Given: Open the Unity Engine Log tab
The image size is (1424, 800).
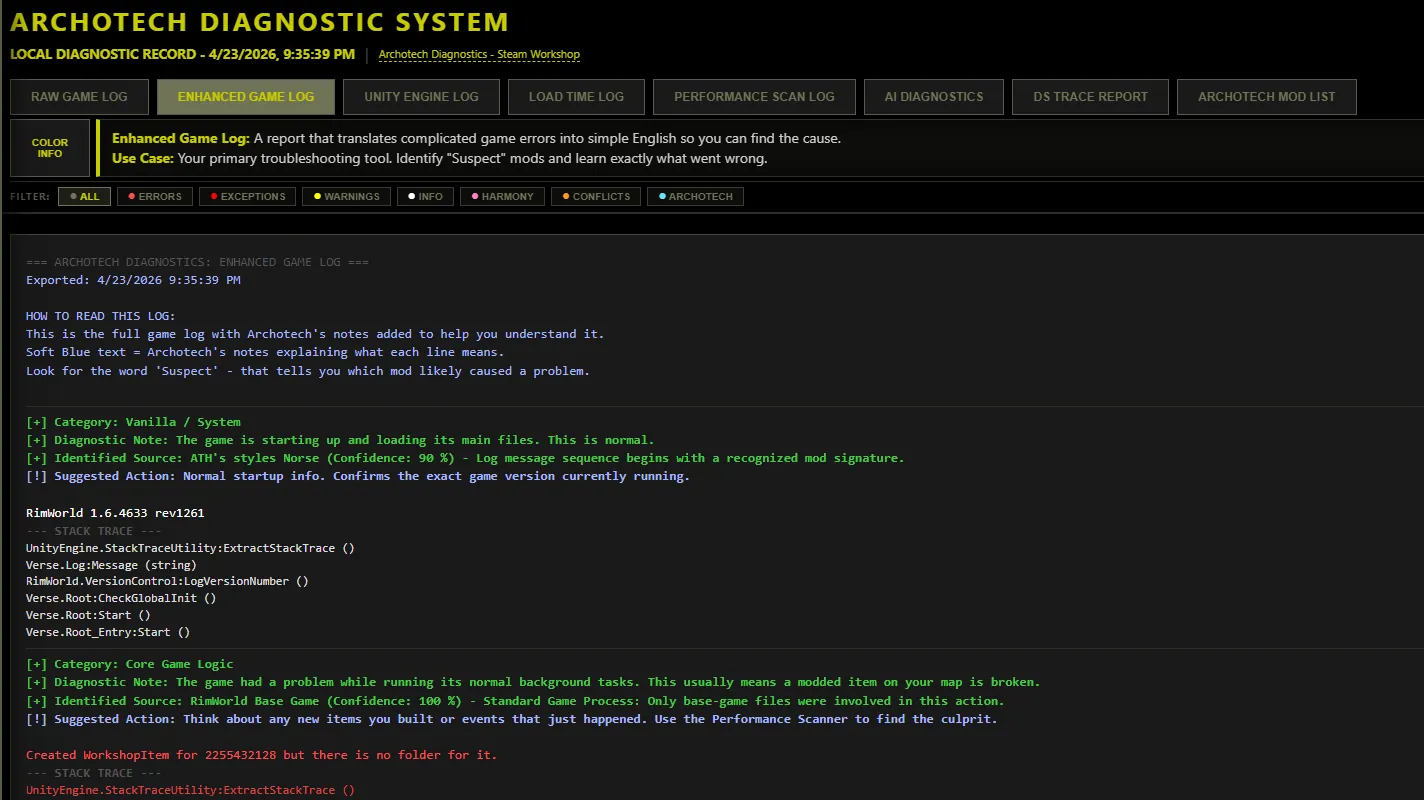Looking at the screenshot, I should 421,97.
